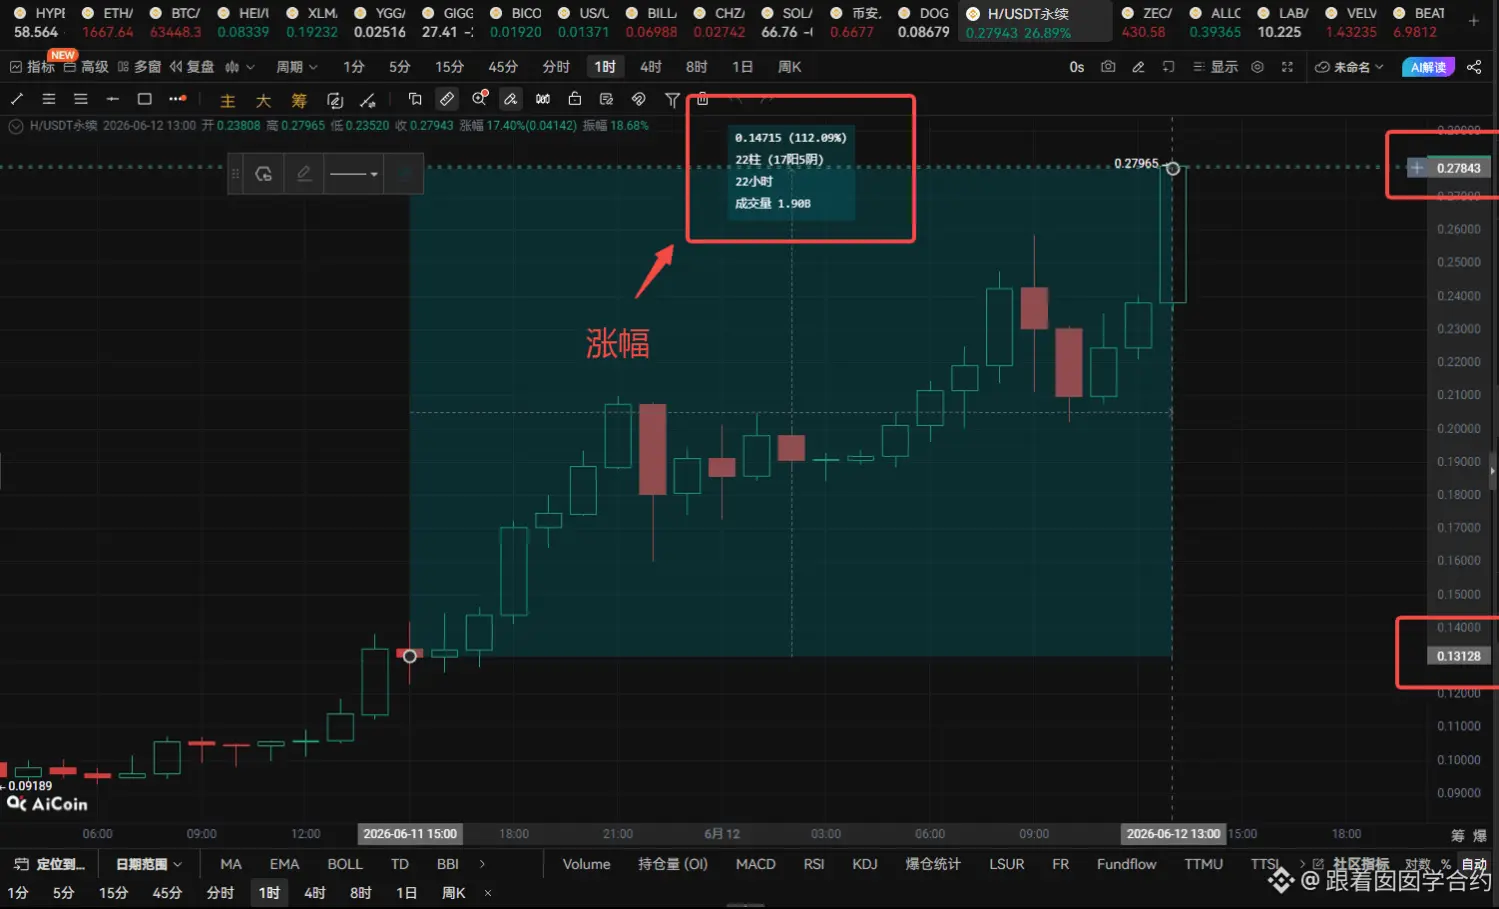Screen dimensions: 1499x909
Task: Click the measurement end point at 0.27965
Action: (x=1173, y=168)
